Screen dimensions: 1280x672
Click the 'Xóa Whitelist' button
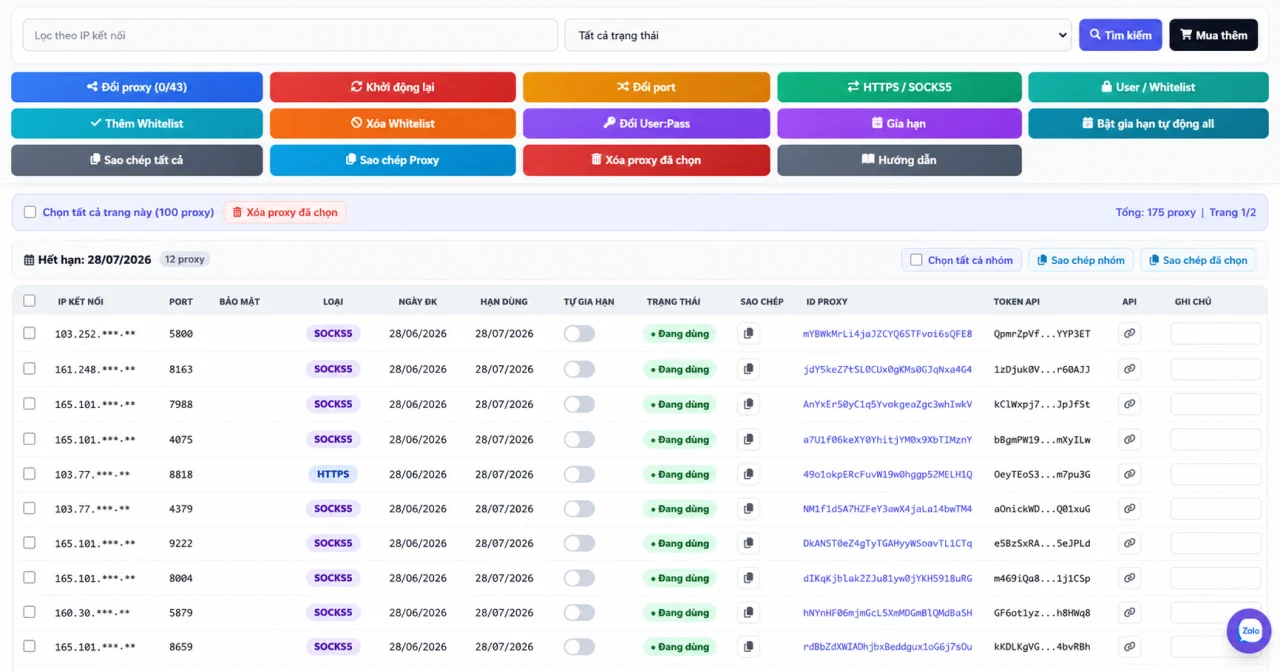pyautogui.click(x=393, y=123)
